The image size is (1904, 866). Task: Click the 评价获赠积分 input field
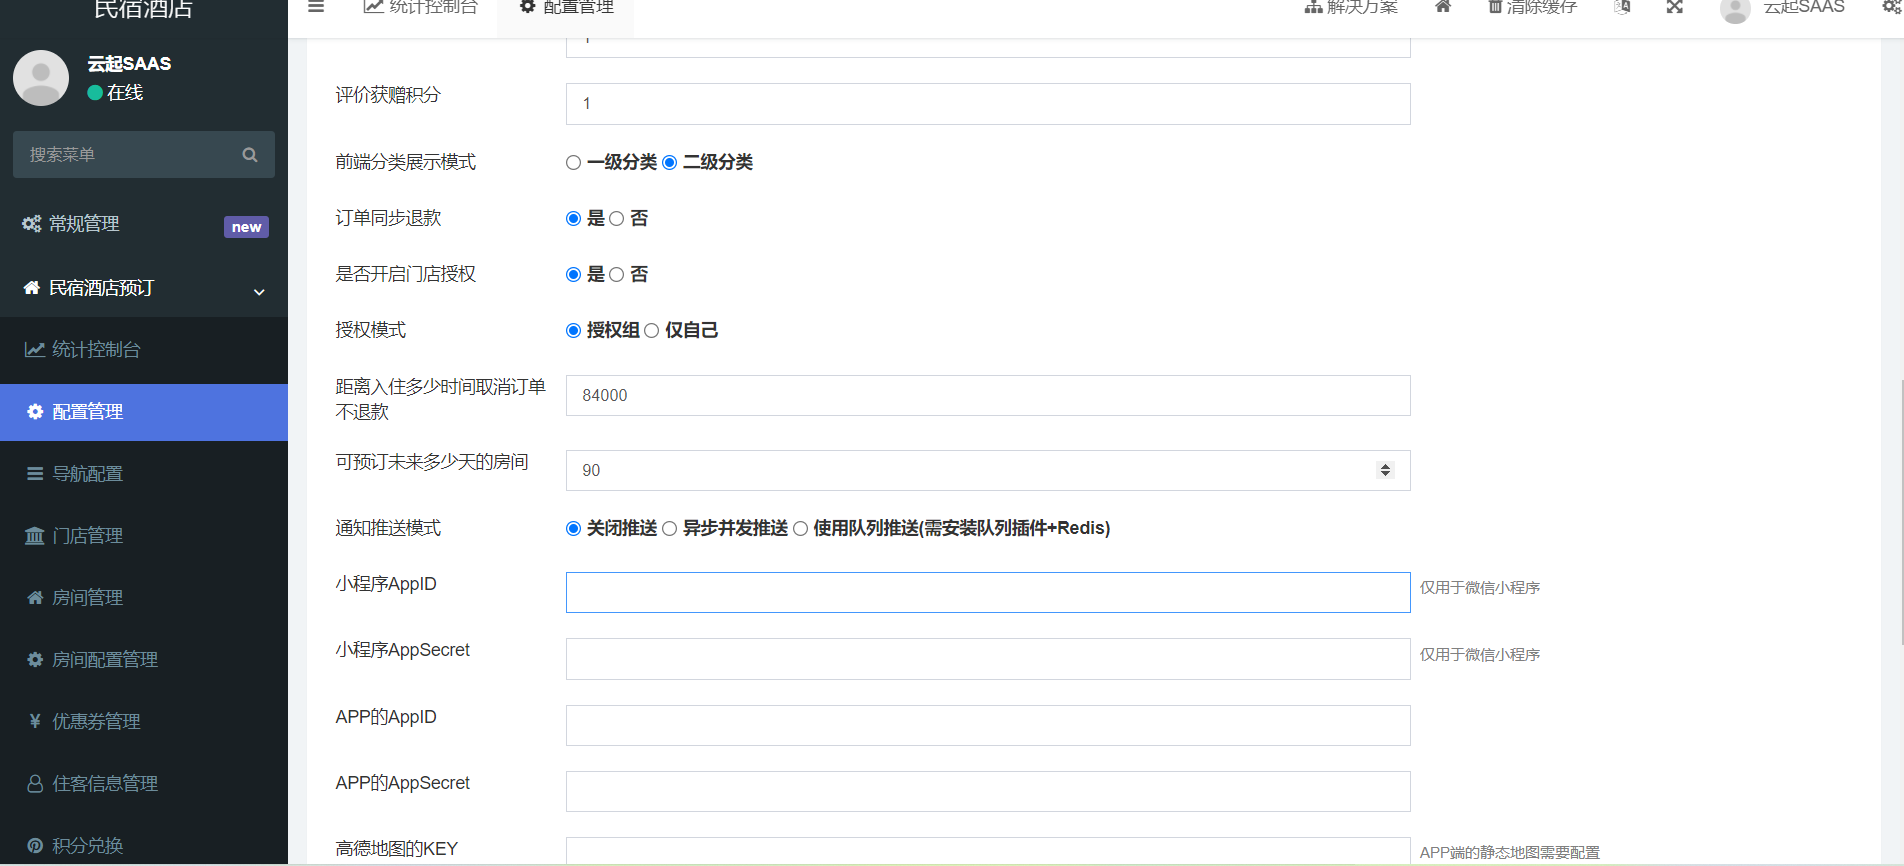[988, 104]
